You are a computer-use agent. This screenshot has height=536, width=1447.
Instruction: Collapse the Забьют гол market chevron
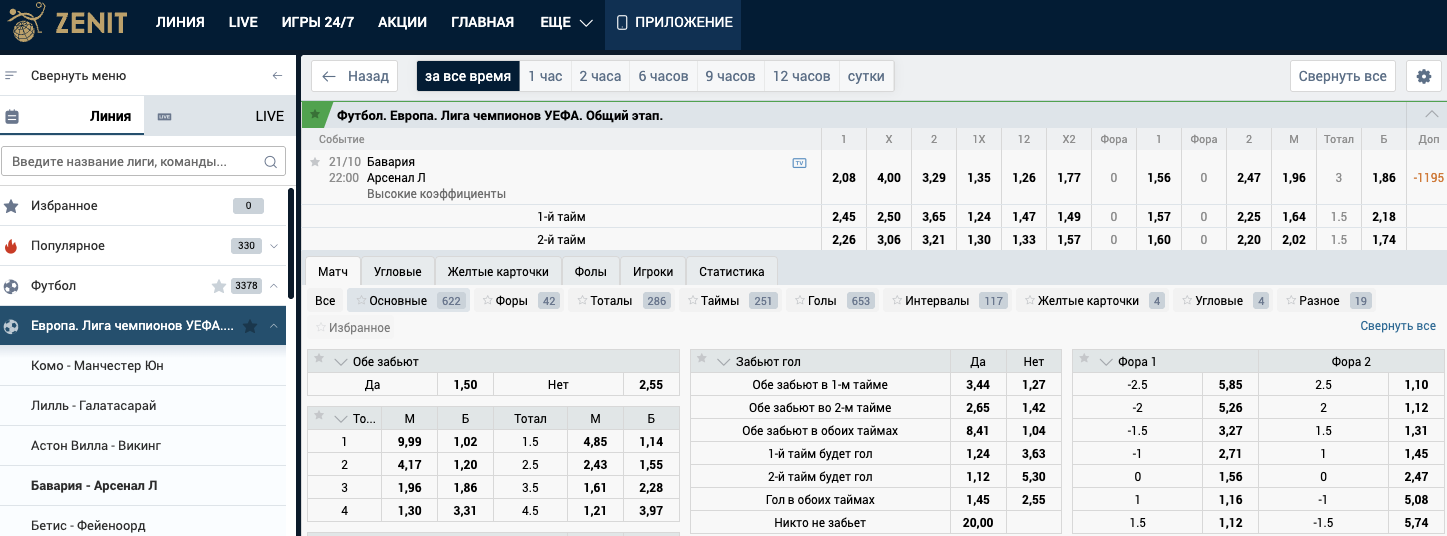(x=724, y=361)
